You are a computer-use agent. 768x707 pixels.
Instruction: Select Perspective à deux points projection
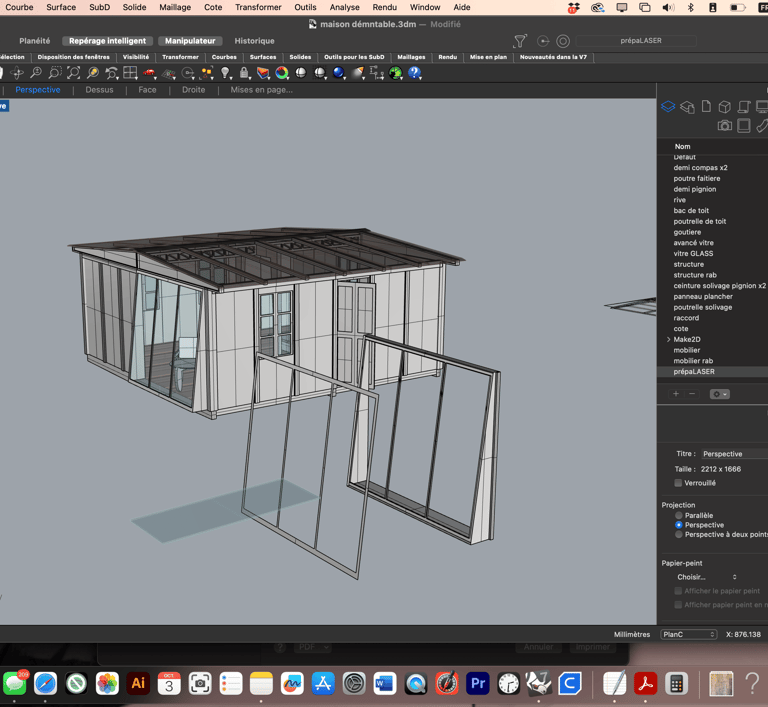tap(678, 535)
